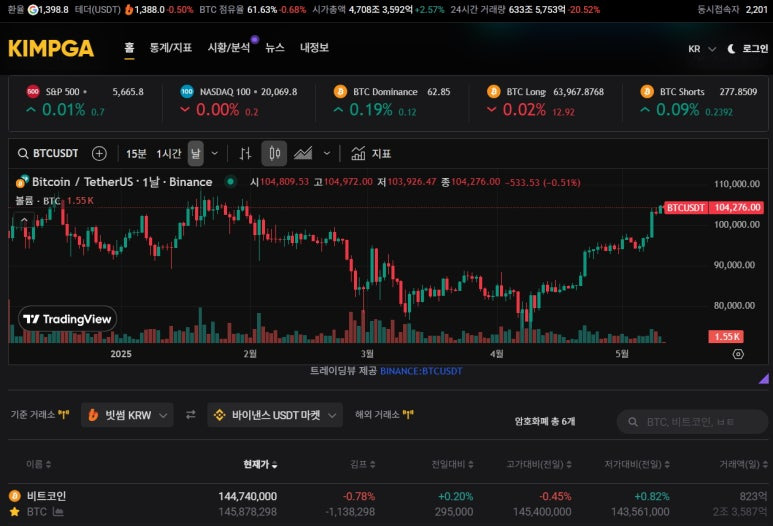Select the area chart style icon
This screenshot has width=773, height=526.
pyautogui.click(x=303, y=154)
